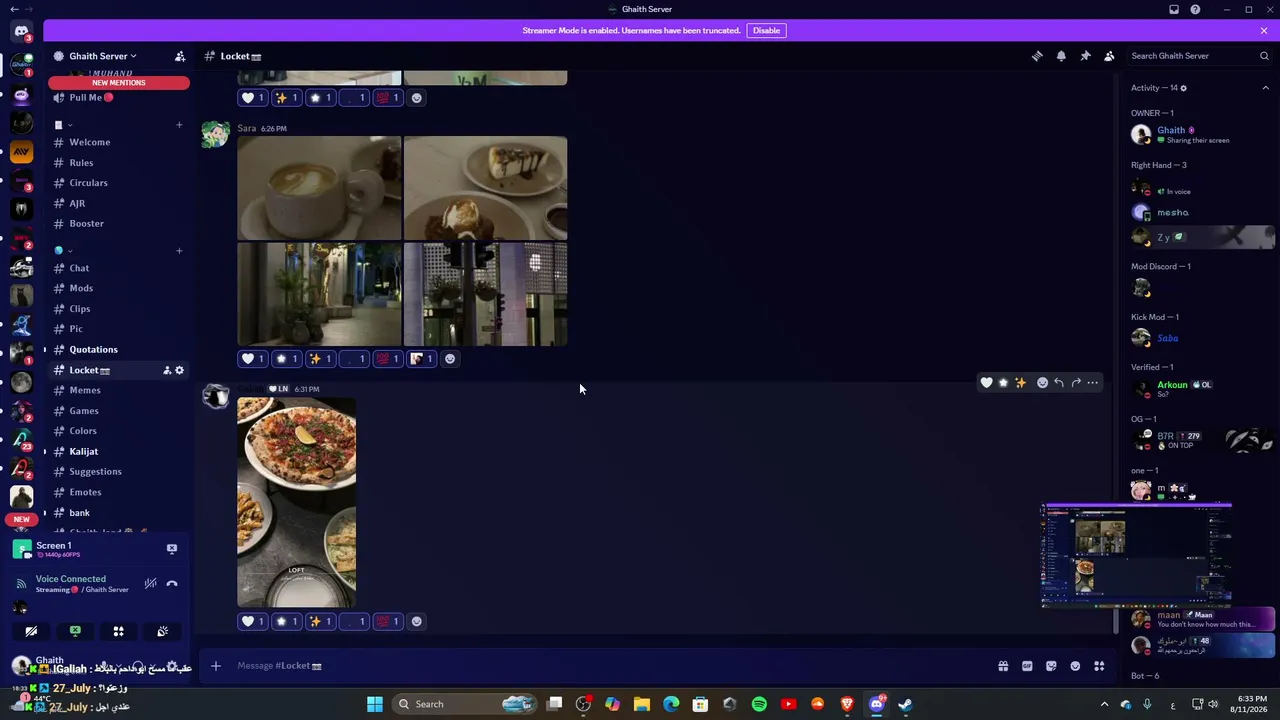Image resolution: width=1280 pixels, height=720 pixels.
Task: Disconnect from the voice channel
Action: (172, 583)
